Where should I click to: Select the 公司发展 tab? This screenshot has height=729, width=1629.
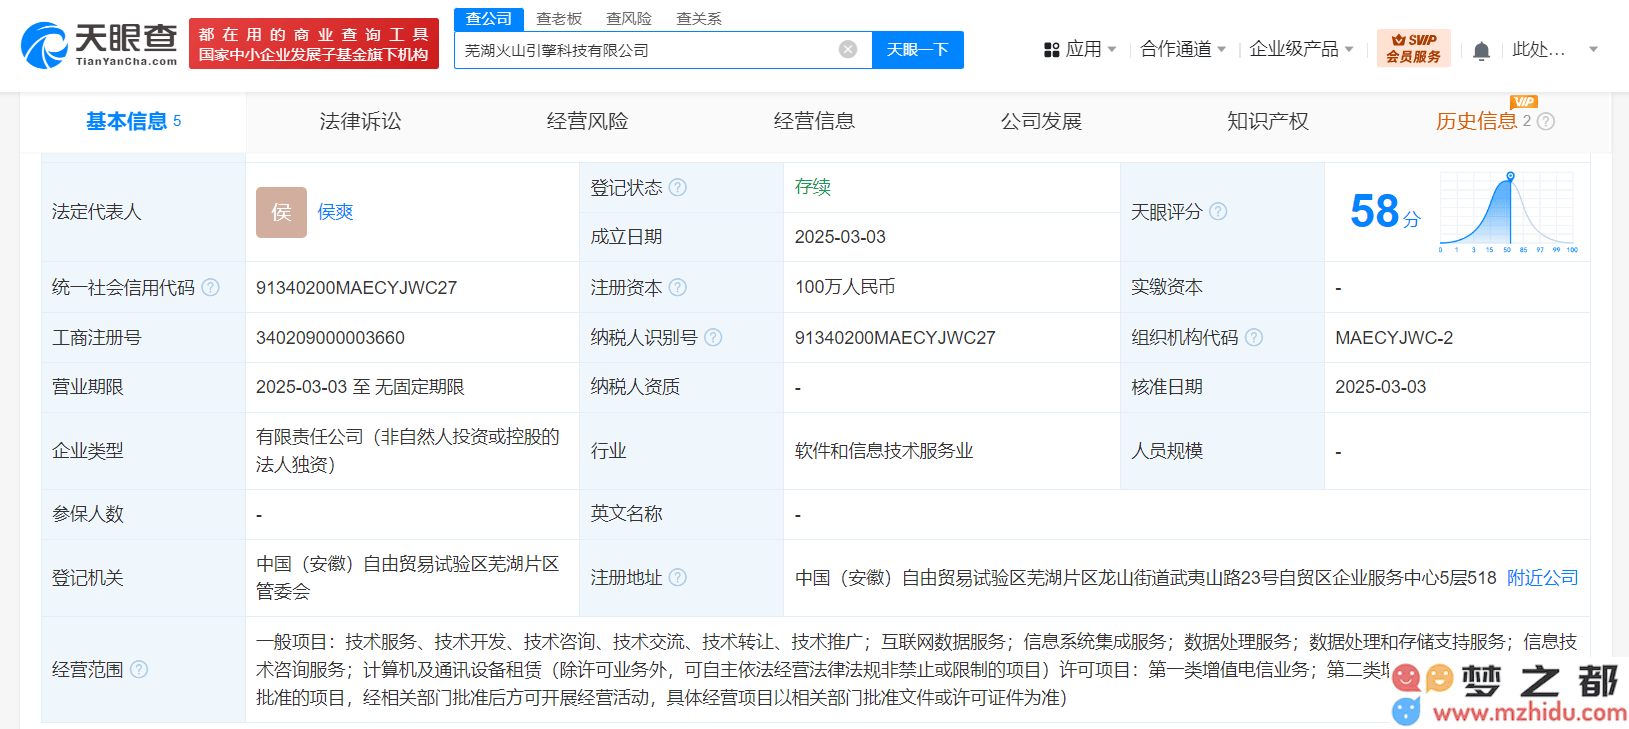click(1041, 121)
